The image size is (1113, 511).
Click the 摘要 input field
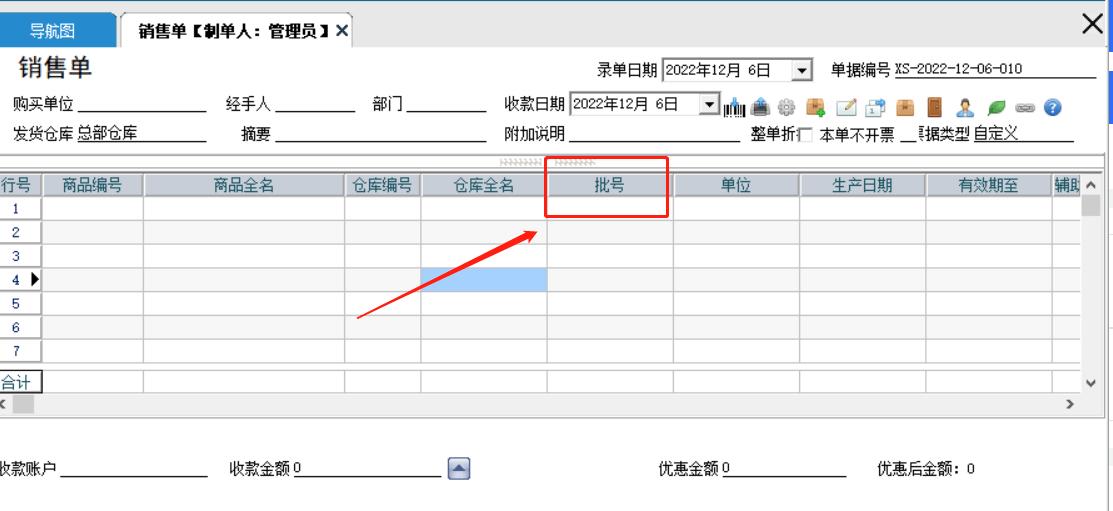tap(381, 133)
